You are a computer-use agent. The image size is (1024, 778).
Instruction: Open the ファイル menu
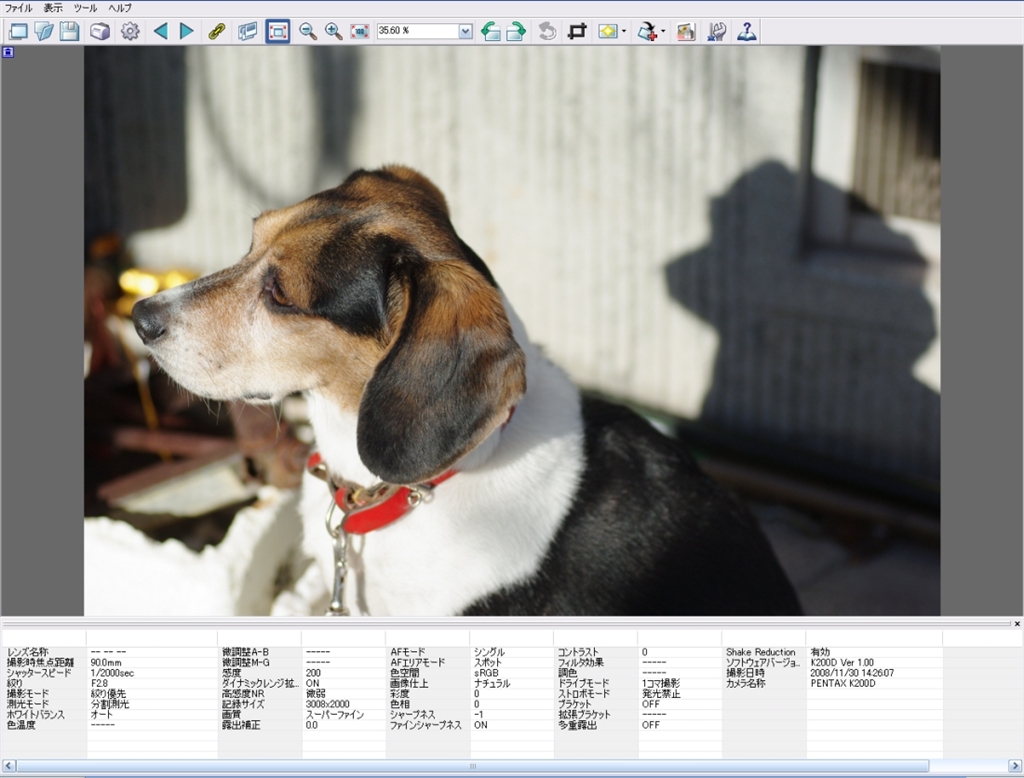point(18,8)
